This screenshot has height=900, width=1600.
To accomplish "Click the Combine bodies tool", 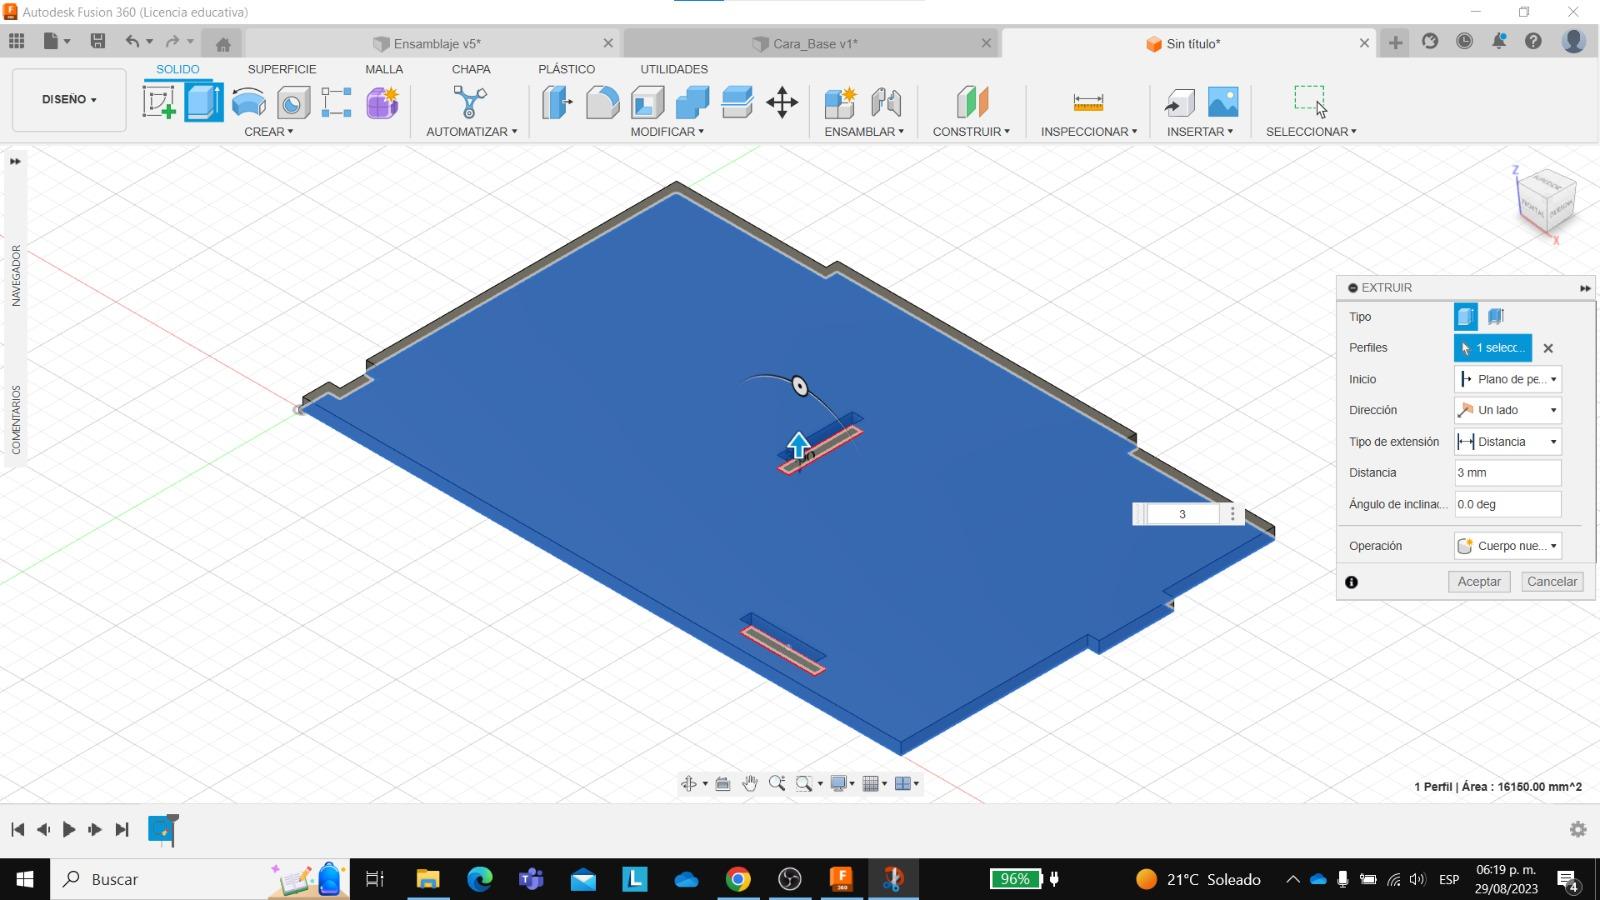I will (x=692, y=102).
